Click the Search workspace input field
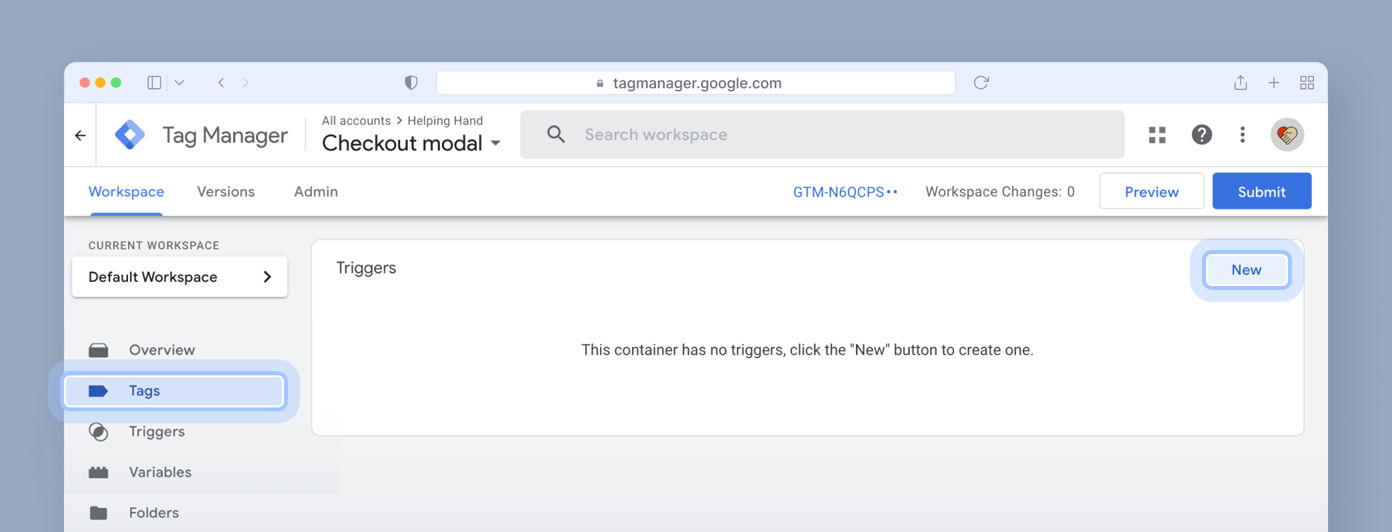 click(x=822, y=135)
